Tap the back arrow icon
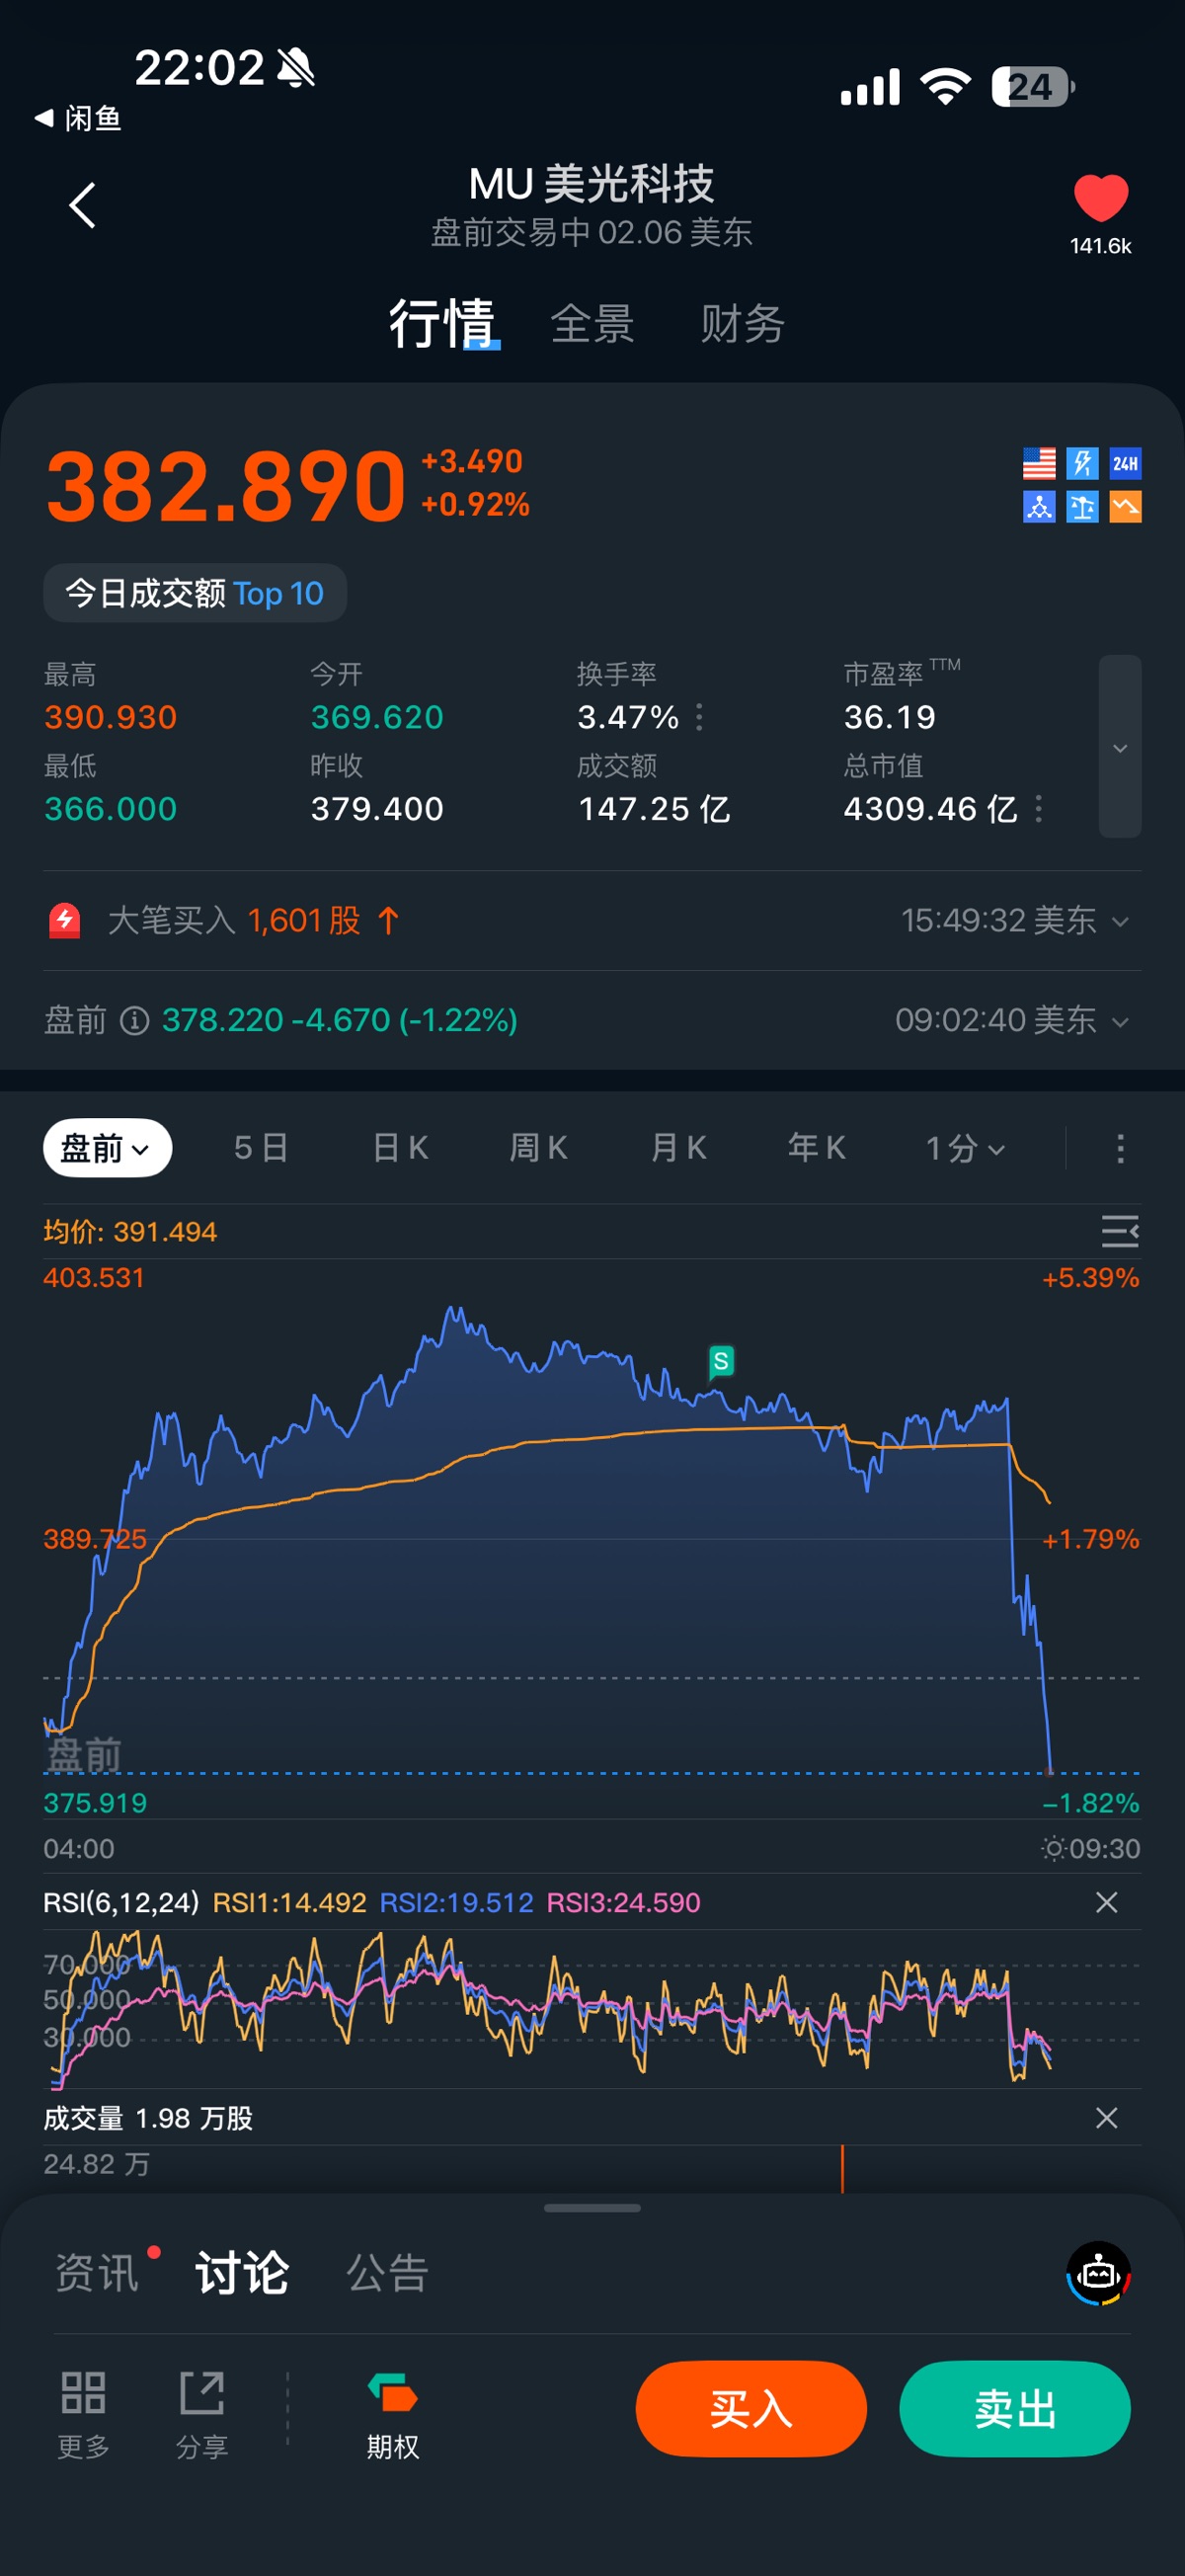 pos(82,206)
